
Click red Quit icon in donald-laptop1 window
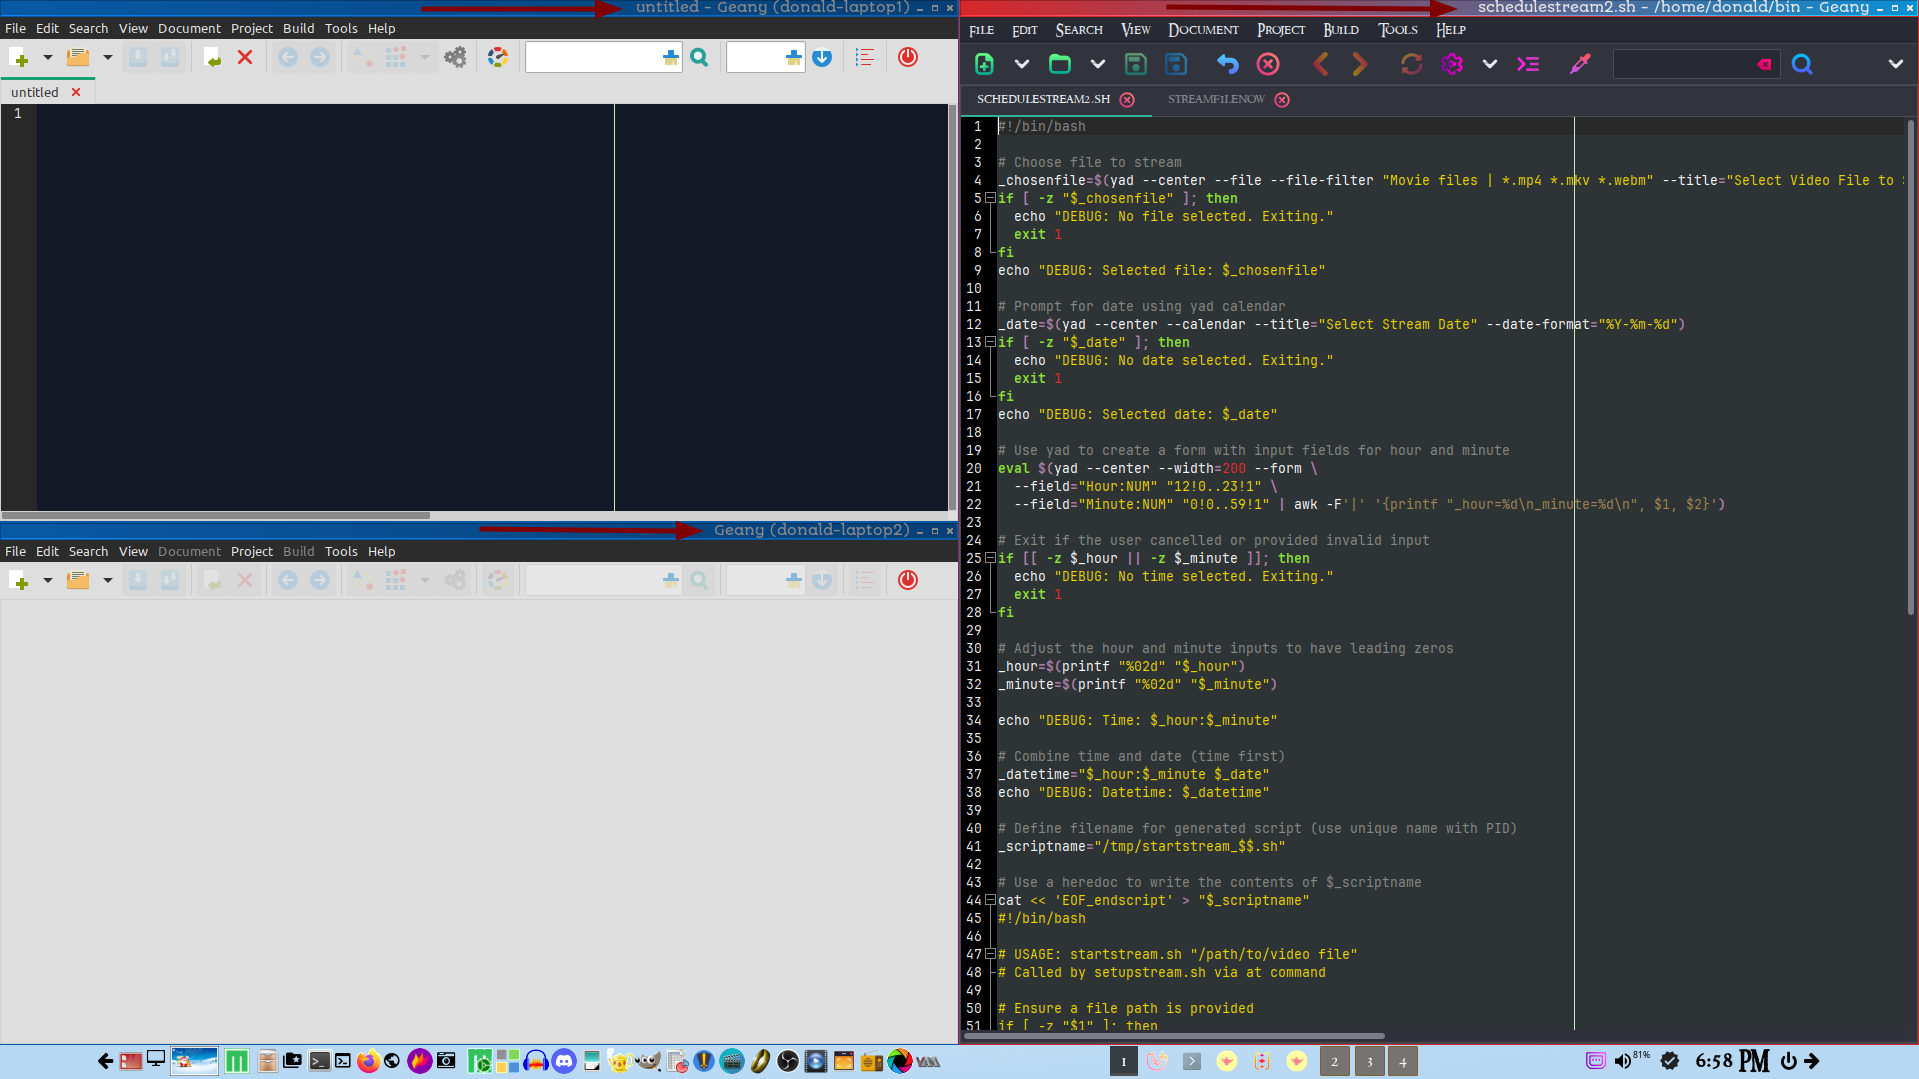[x=907, y=58]
